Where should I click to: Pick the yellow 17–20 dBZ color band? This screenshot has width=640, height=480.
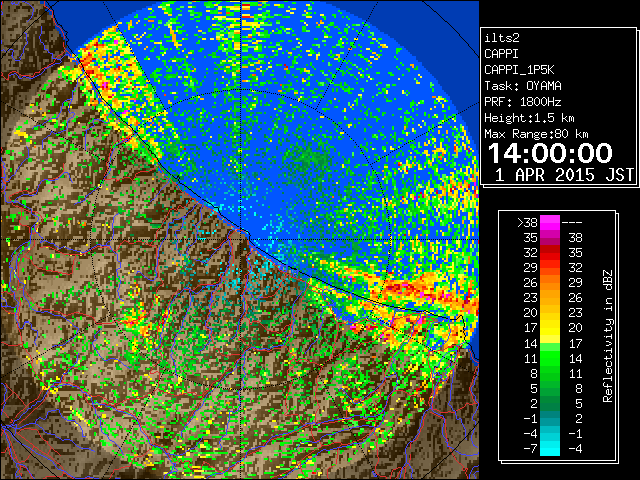pos(550,328)
